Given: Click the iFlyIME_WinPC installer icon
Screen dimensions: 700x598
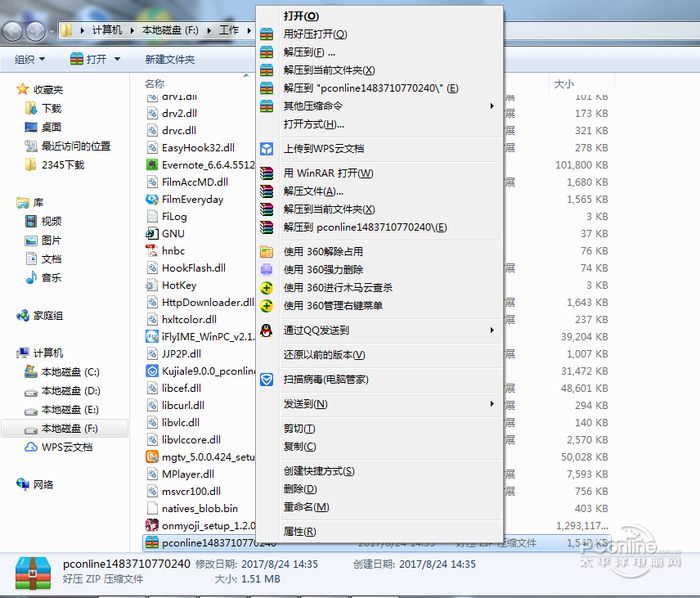Looking at the screenshot, I should 152,336.
